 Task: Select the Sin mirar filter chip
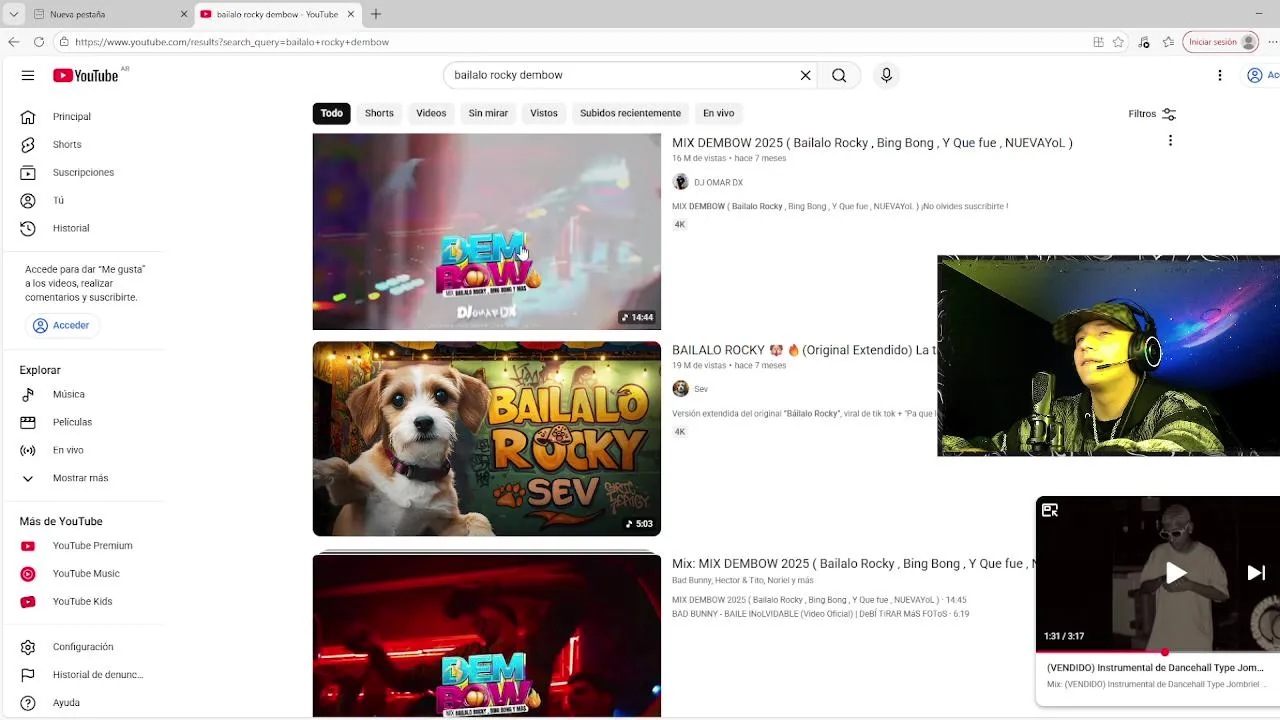(x=488, y=113)
